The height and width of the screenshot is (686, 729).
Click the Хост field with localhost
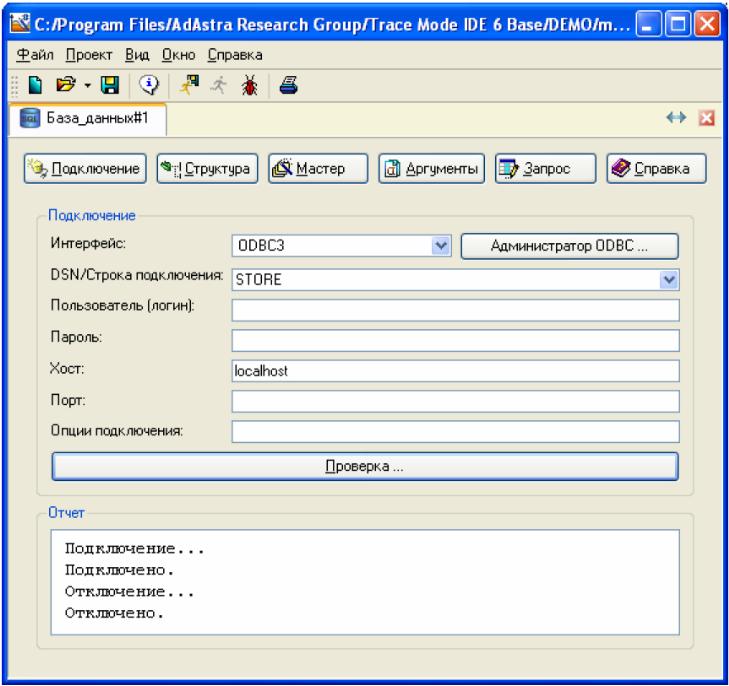tap(456, 371)
